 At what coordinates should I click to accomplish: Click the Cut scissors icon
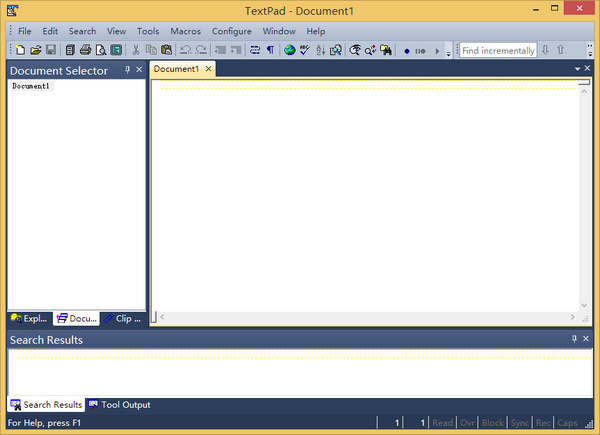136,50
